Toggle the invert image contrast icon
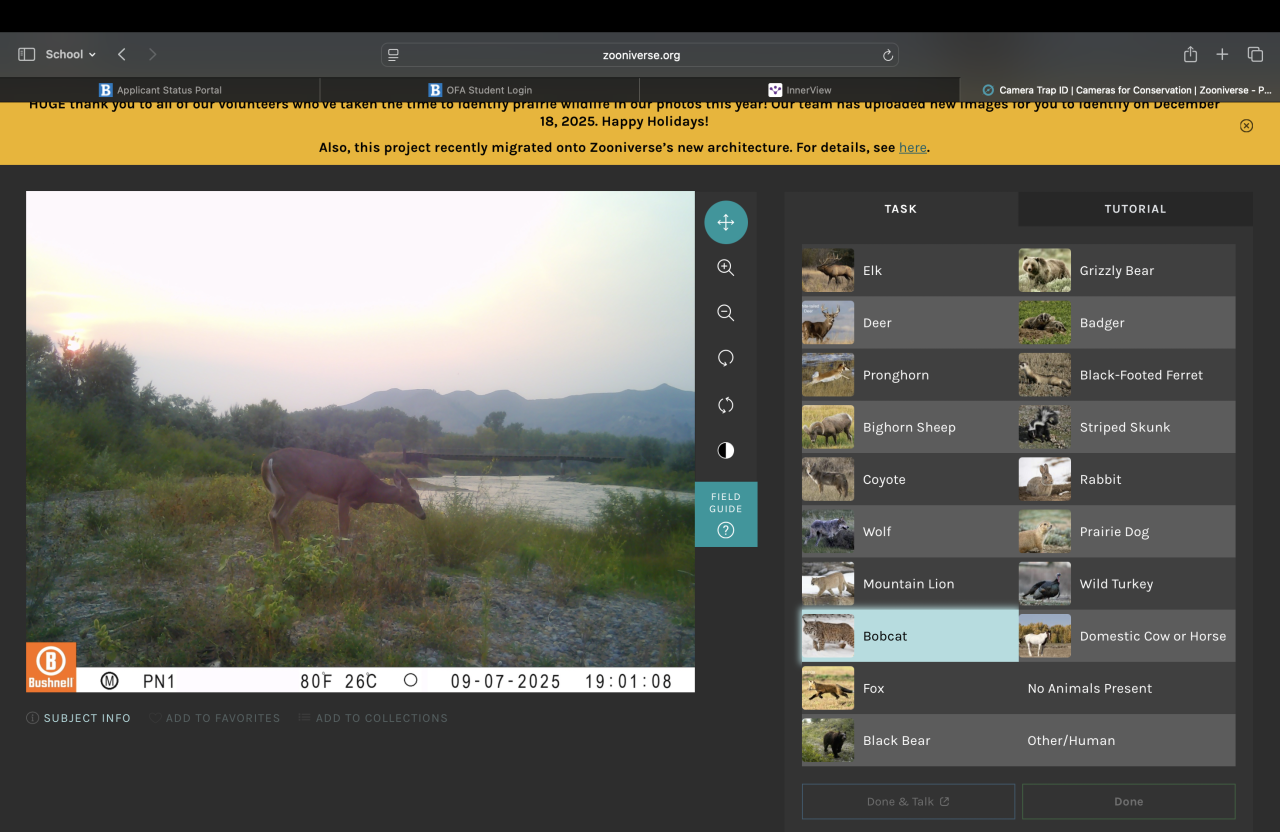This screenshot has height=832, width=1280. [726, 450]
